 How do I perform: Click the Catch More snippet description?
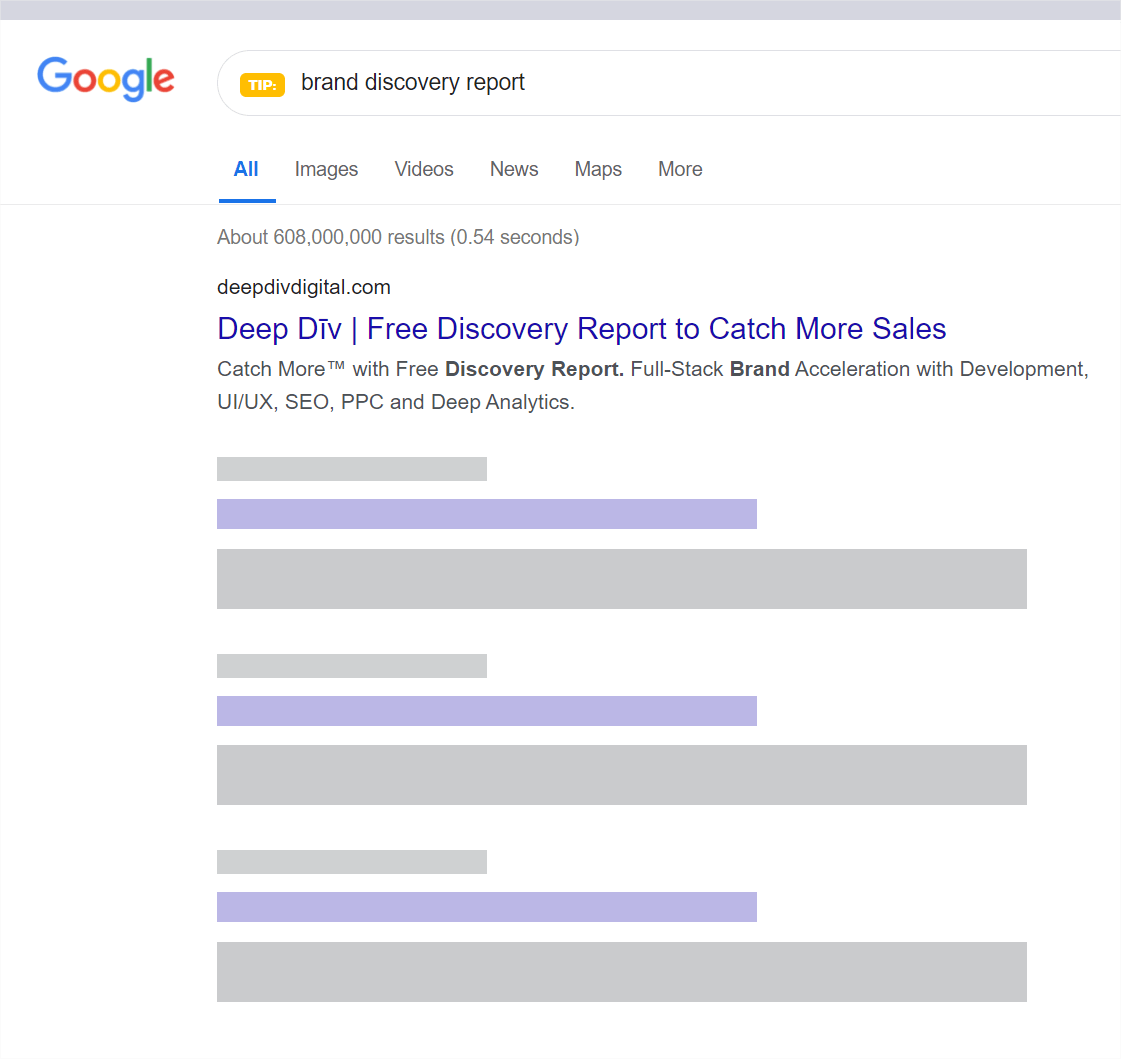(653, 385)
